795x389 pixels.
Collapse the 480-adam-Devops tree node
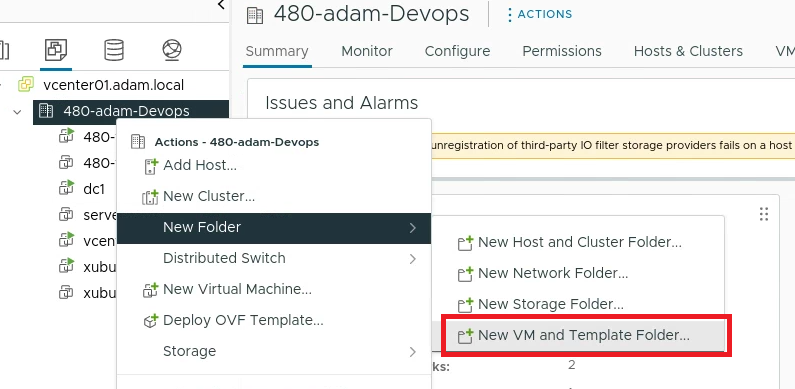[x=18, y=112]
